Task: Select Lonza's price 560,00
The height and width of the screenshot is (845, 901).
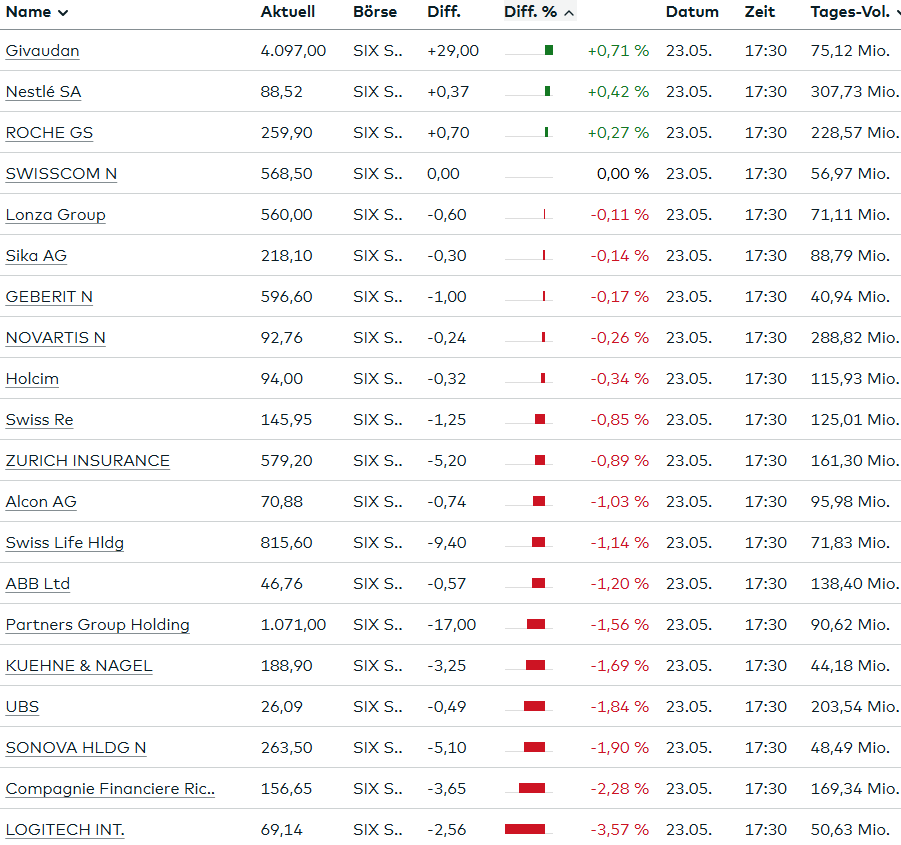Action: coord(287,215)
